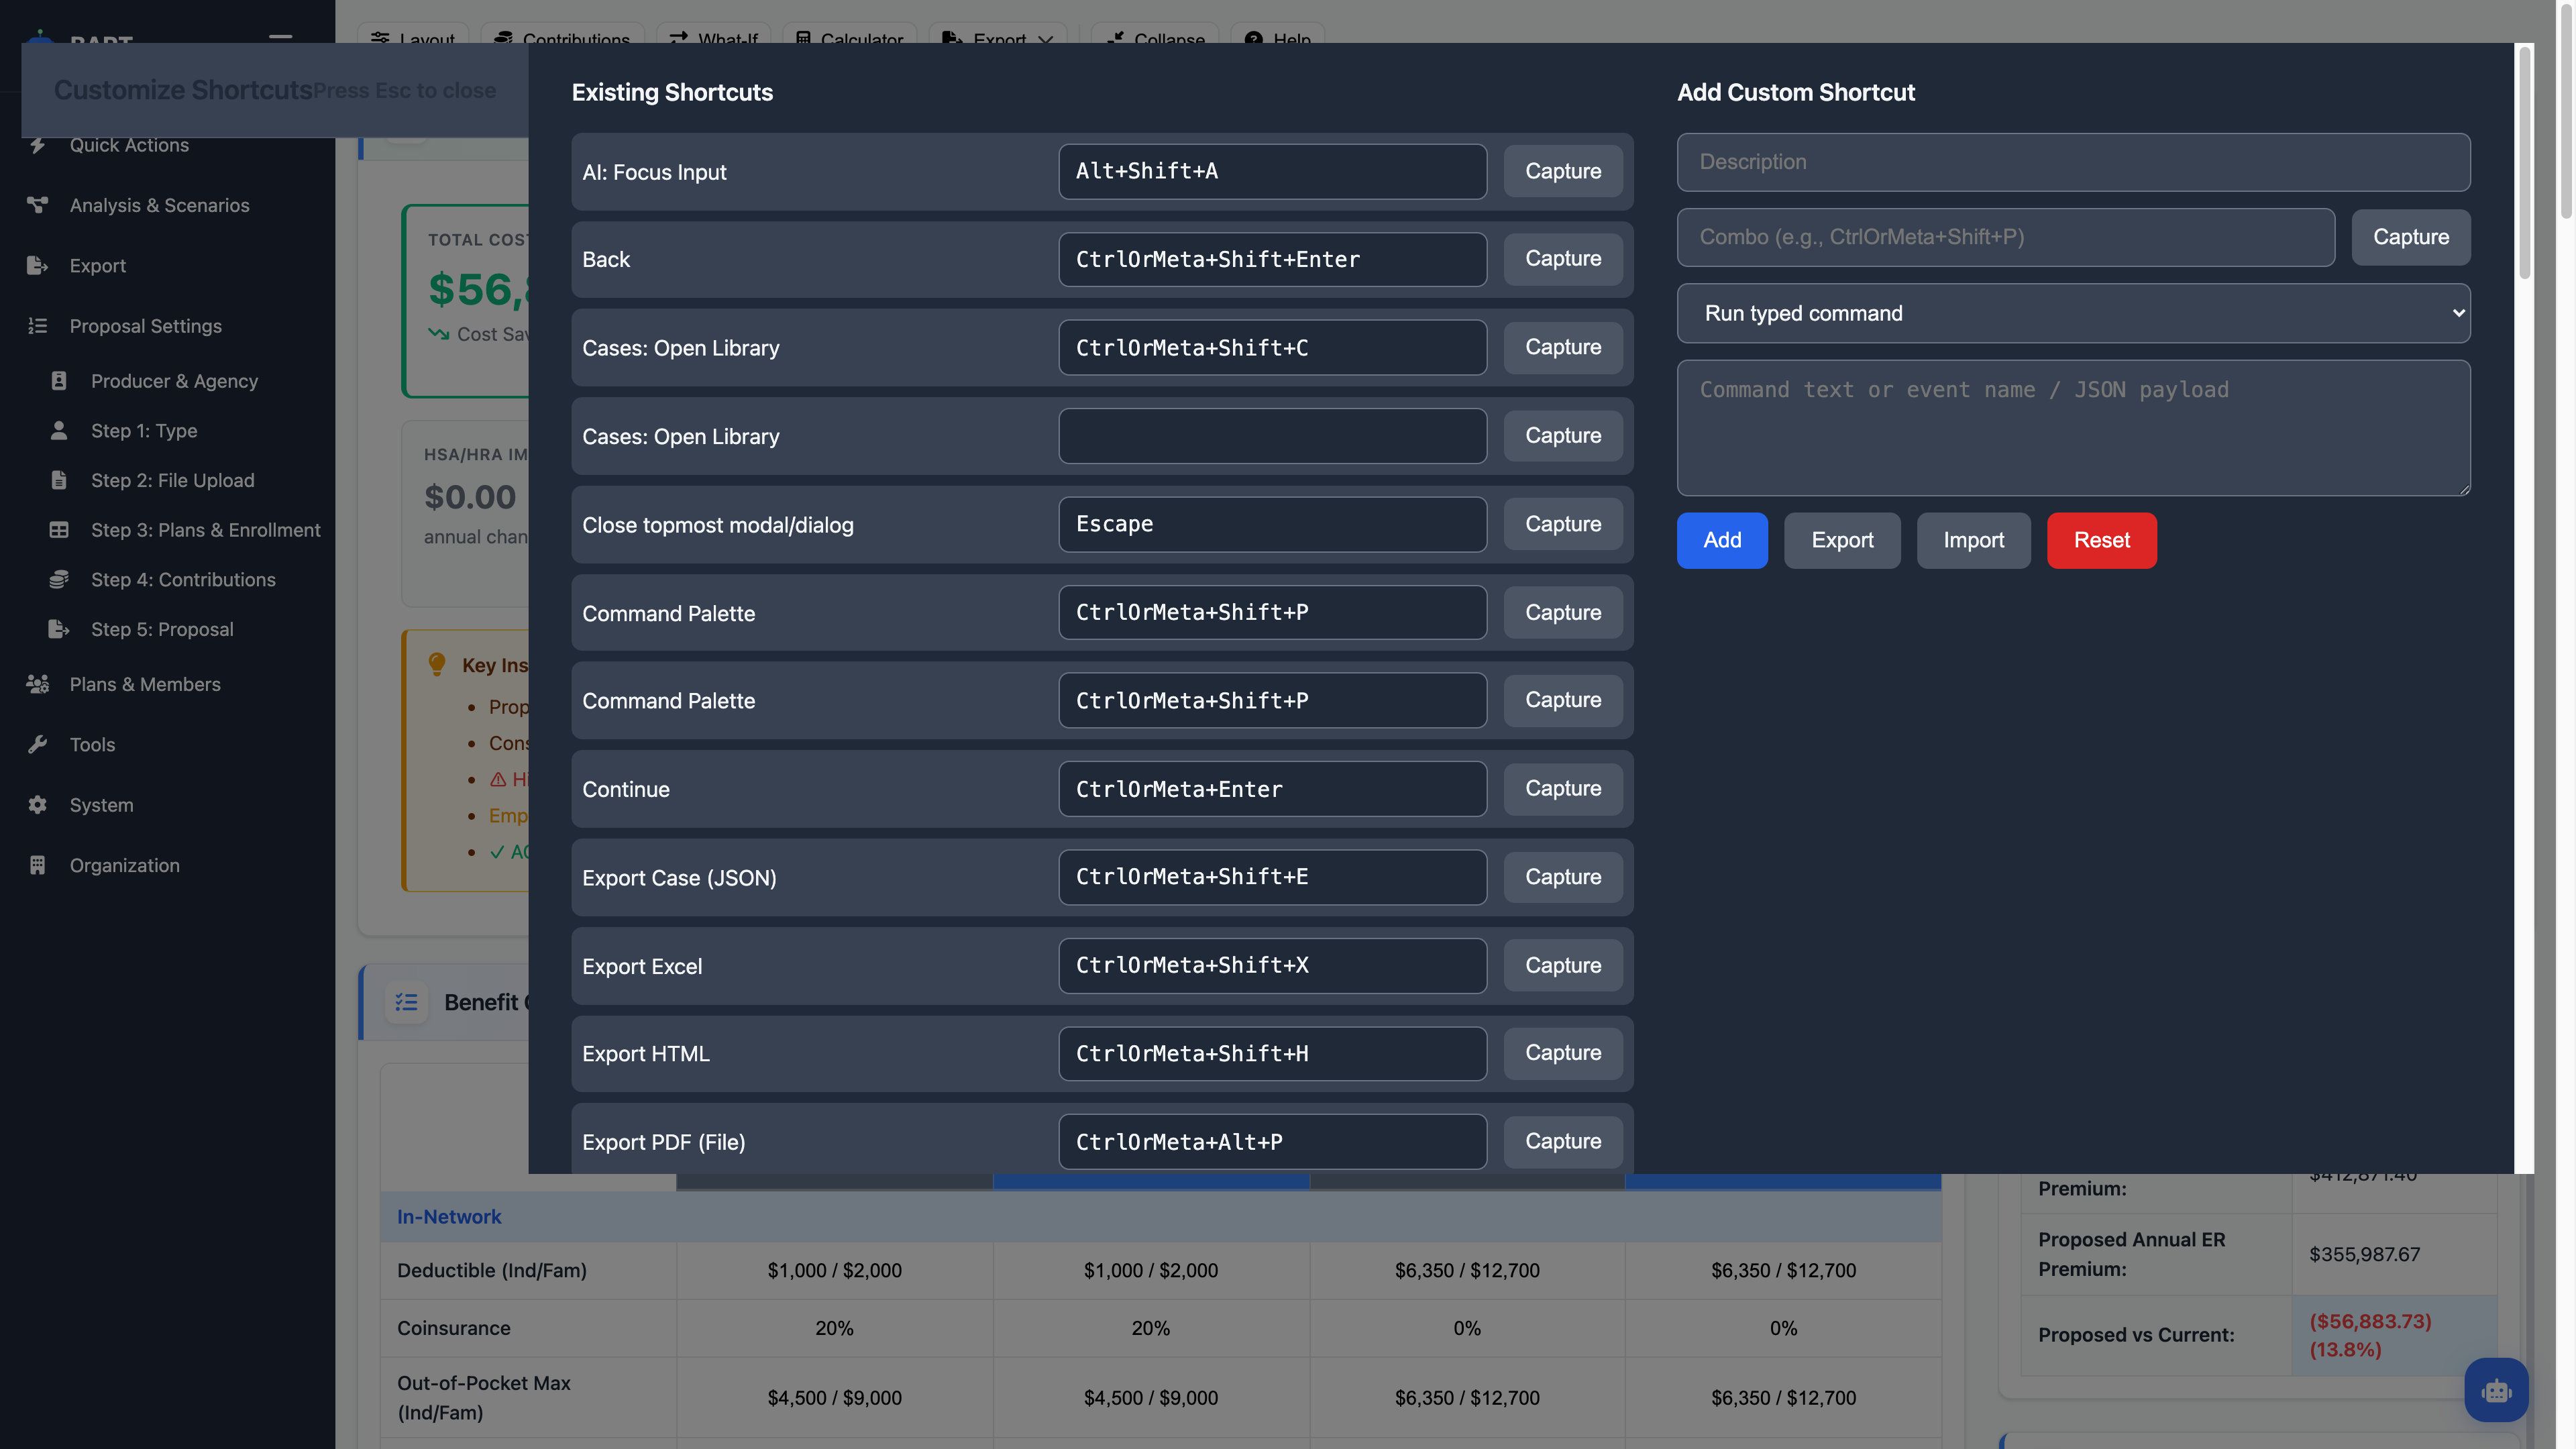This screenshot has height=1449, width=2576.
Task: Click the System gear icon
Action: point(38,805)
